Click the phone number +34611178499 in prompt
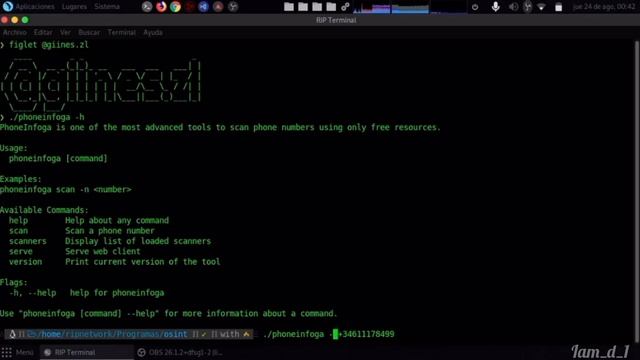Image resolution: width=640 pixels, height=360 pixels. point(367,334)
